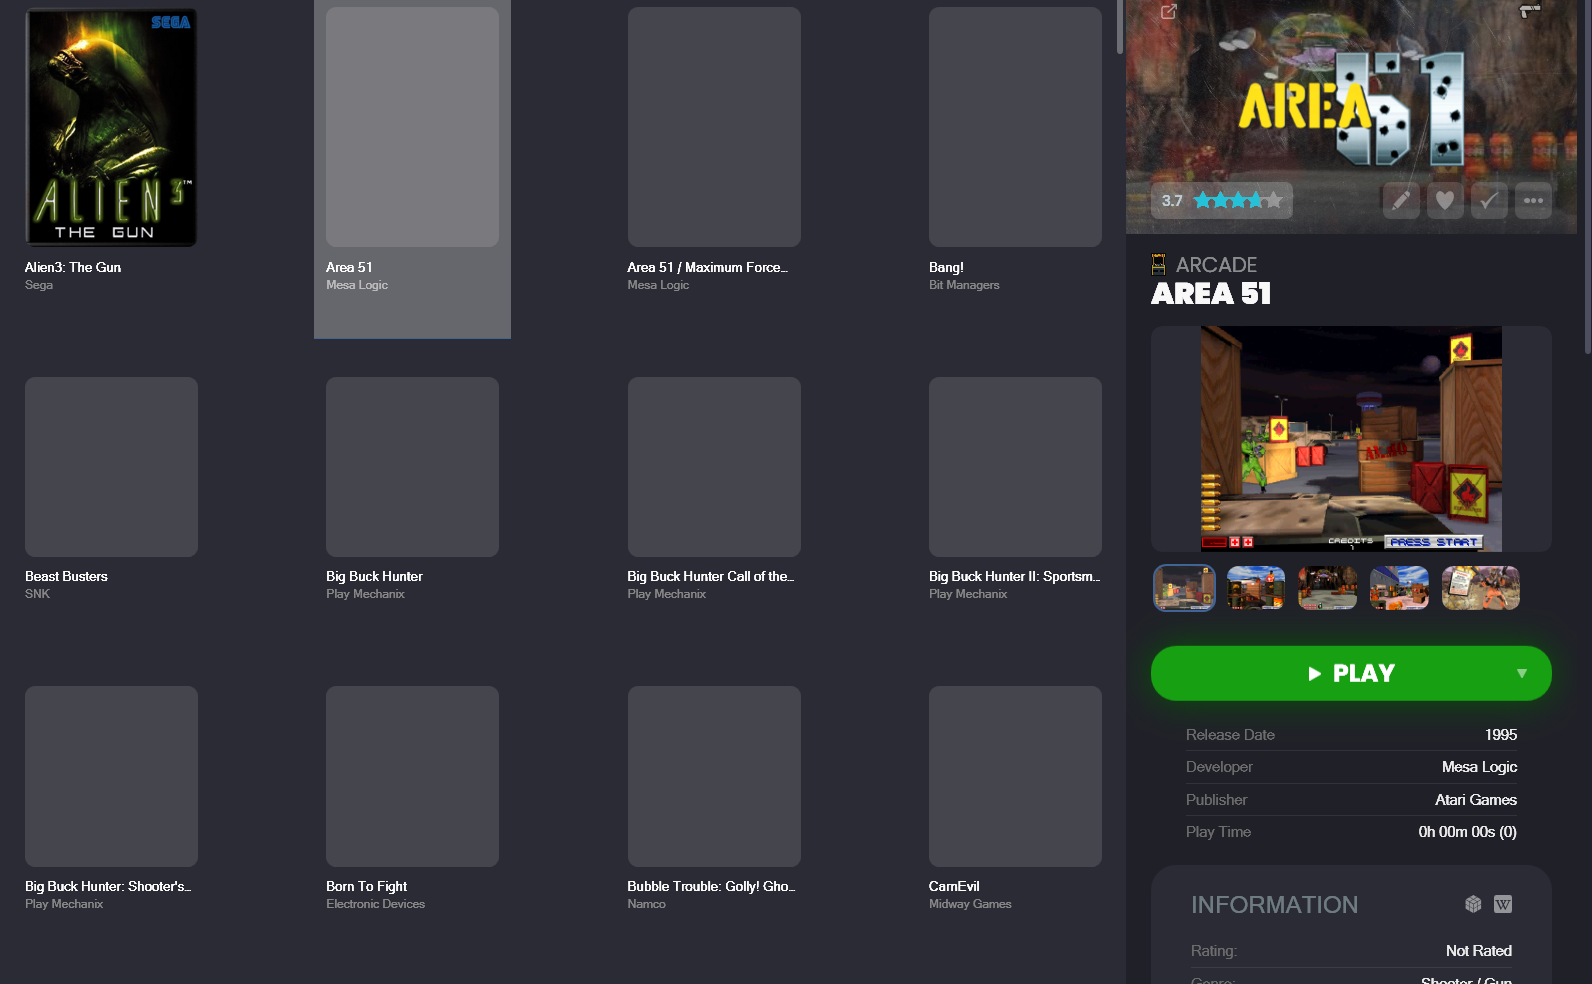Select the second Area 51 screenshot thumbnail
This screenshot has height=984, width=1592.
click(x=1256, y=588)
